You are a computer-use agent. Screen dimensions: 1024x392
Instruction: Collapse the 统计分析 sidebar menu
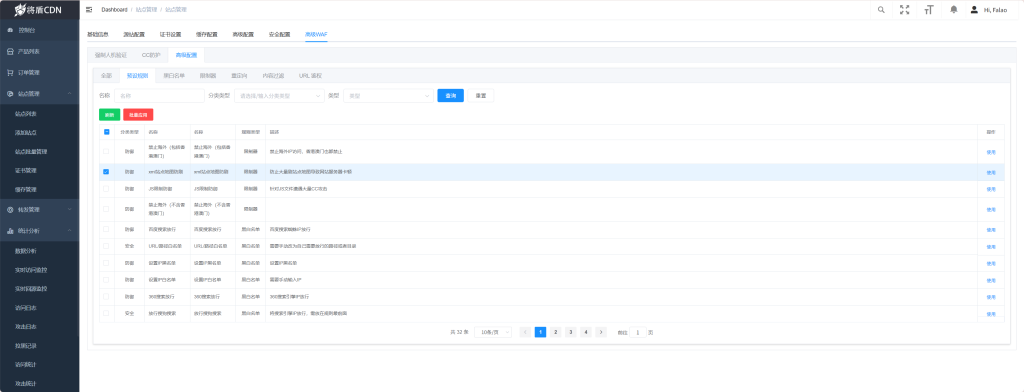[x=69, y=231]
